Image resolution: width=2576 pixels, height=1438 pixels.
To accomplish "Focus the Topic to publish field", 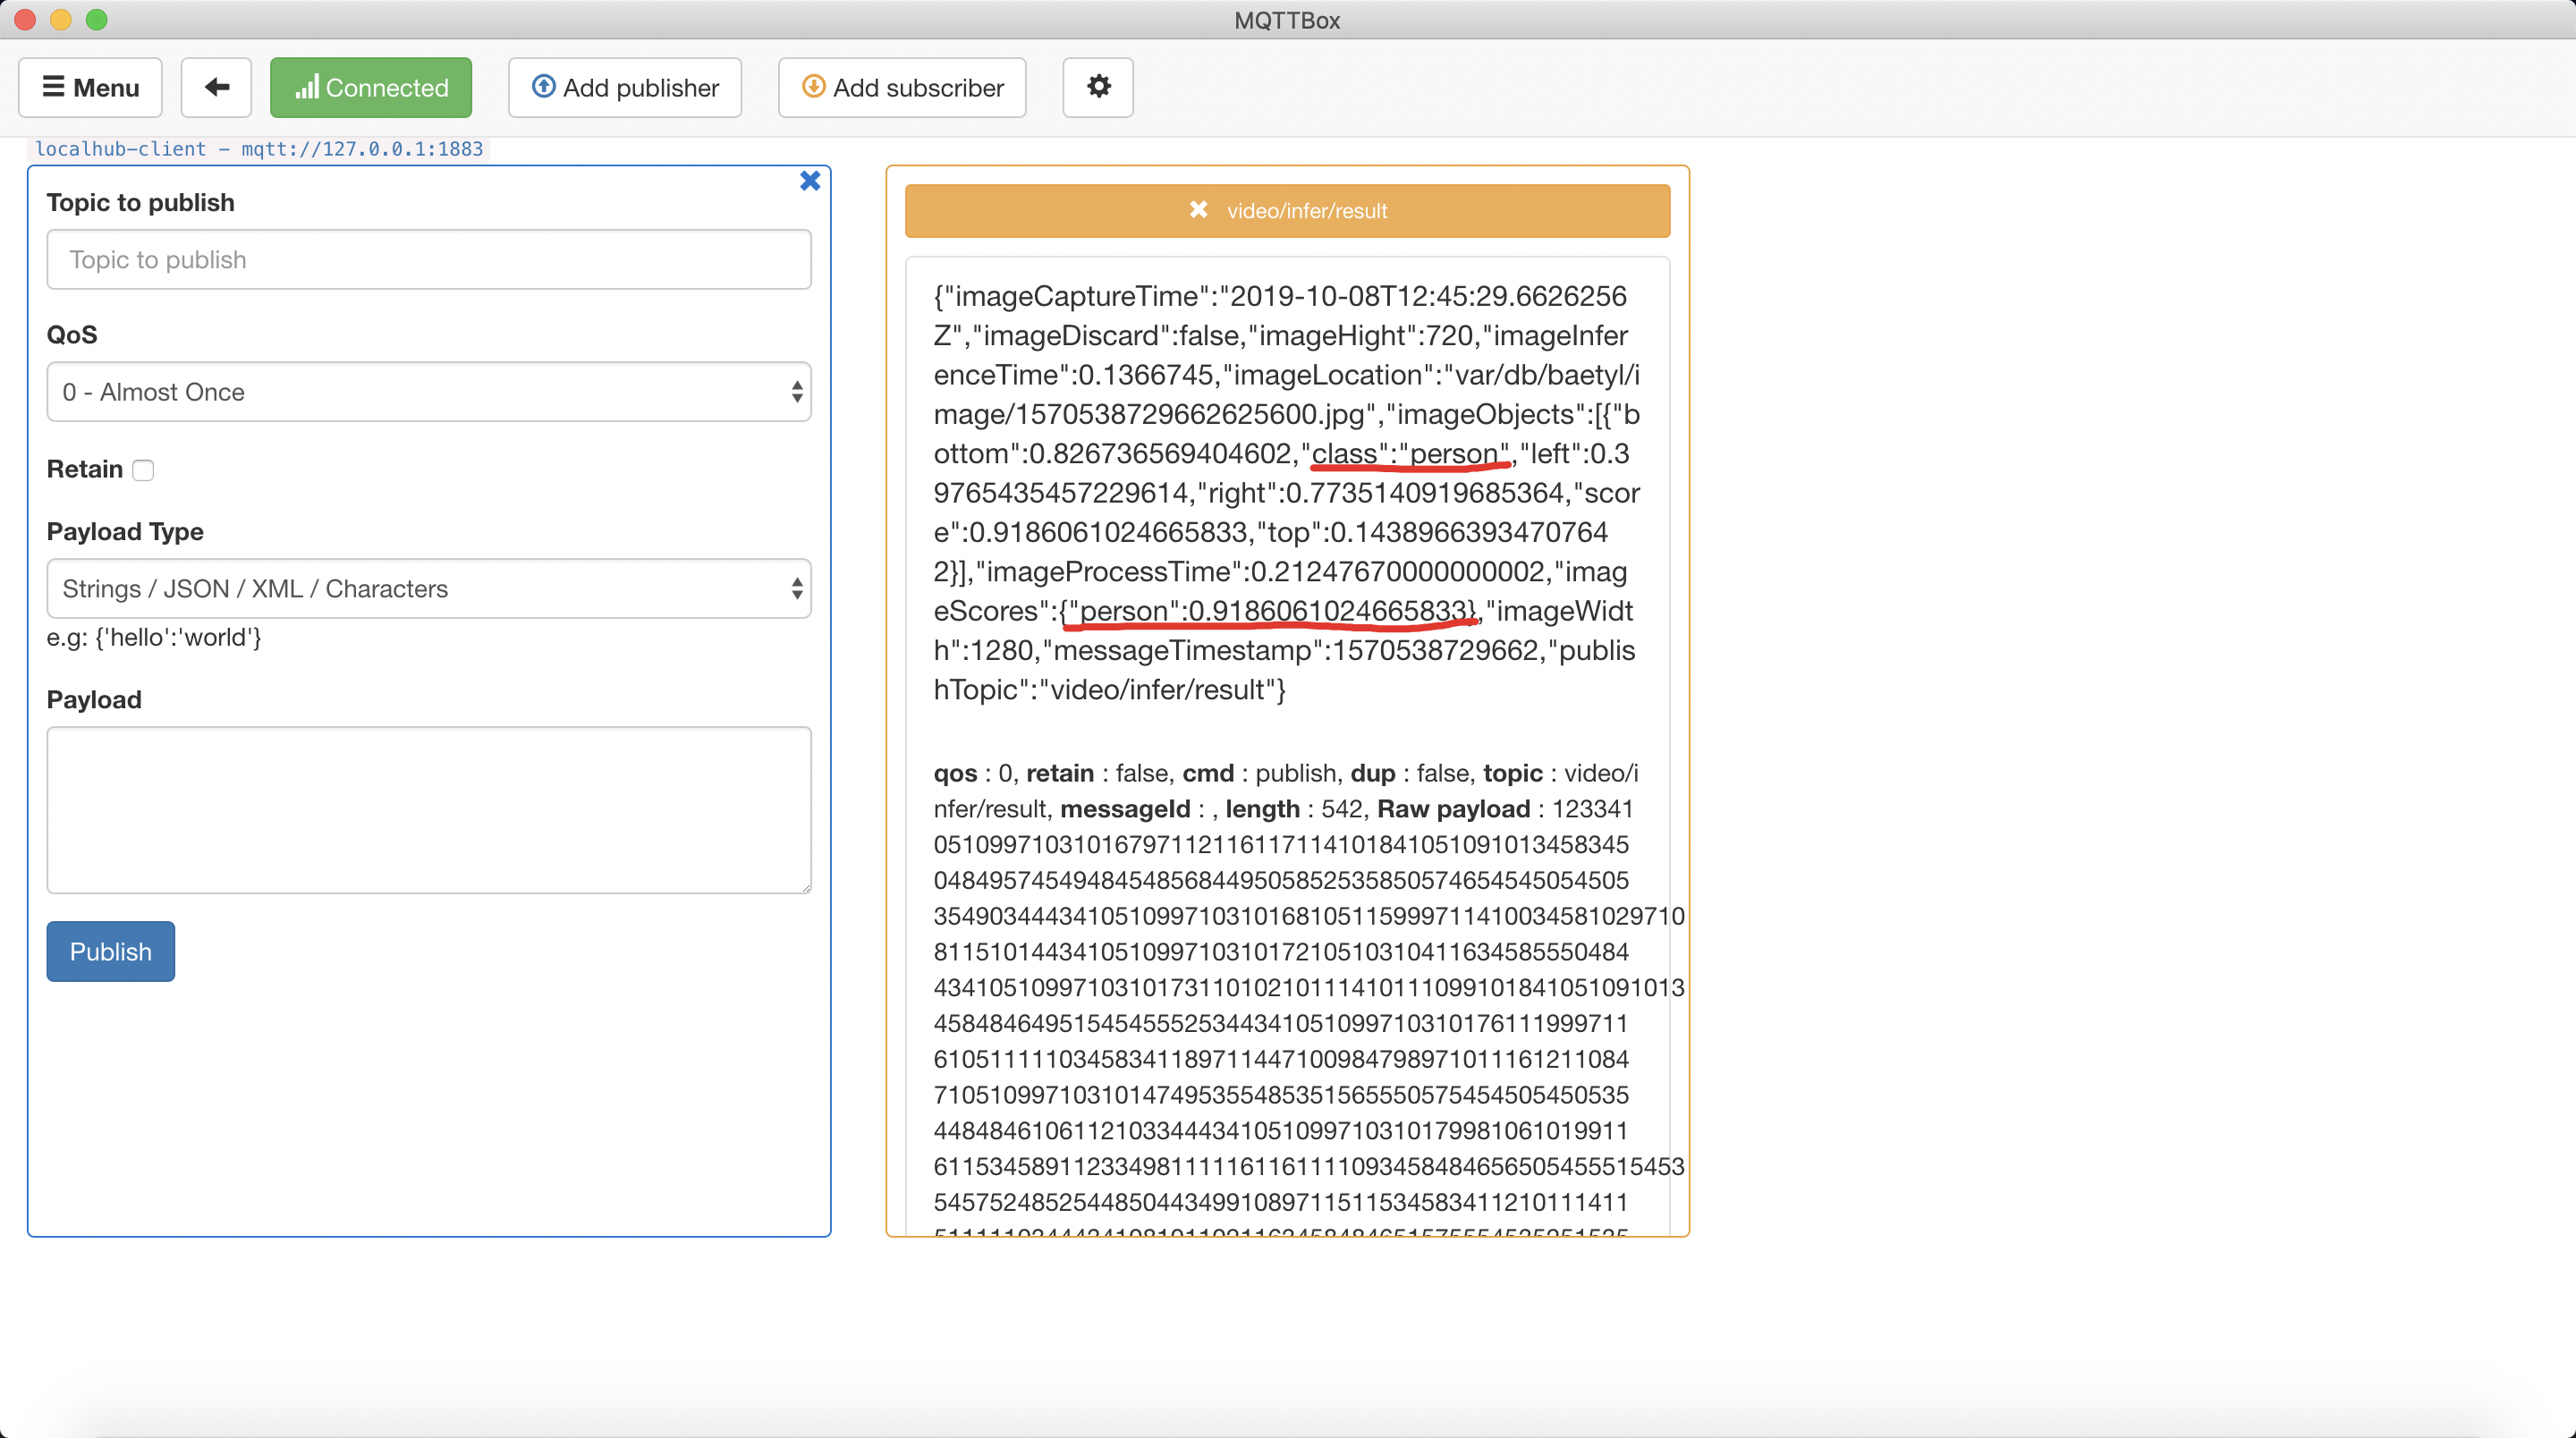I will (429, 260).
